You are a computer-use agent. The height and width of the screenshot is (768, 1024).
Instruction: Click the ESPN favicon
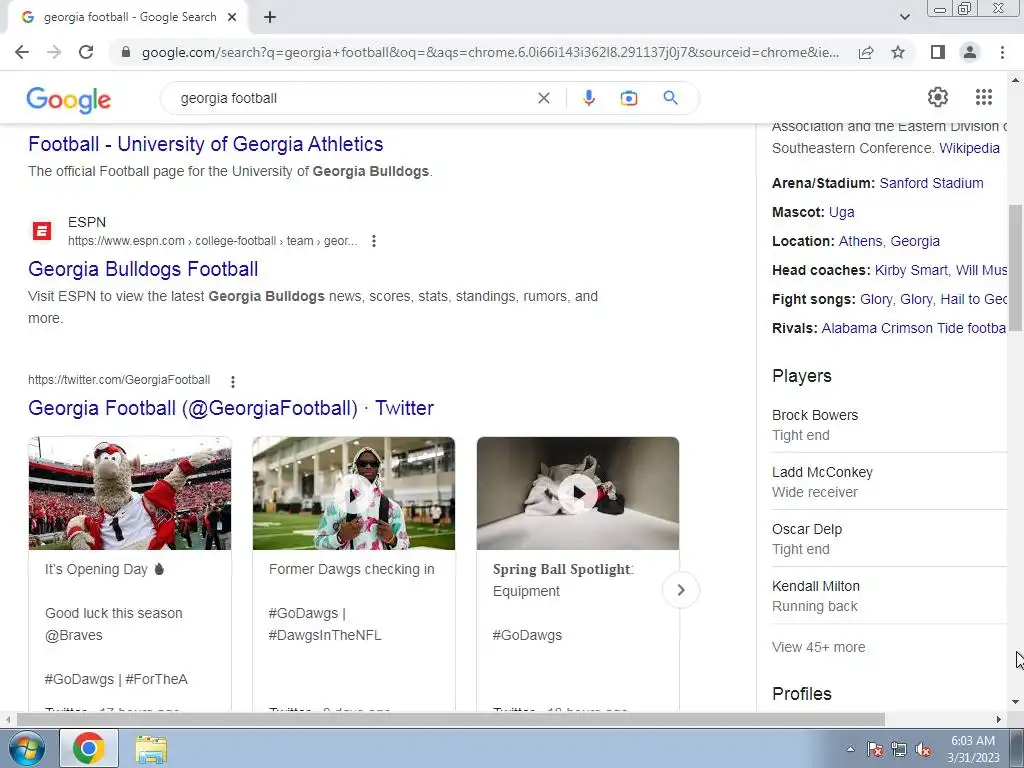tap(42, 231)
